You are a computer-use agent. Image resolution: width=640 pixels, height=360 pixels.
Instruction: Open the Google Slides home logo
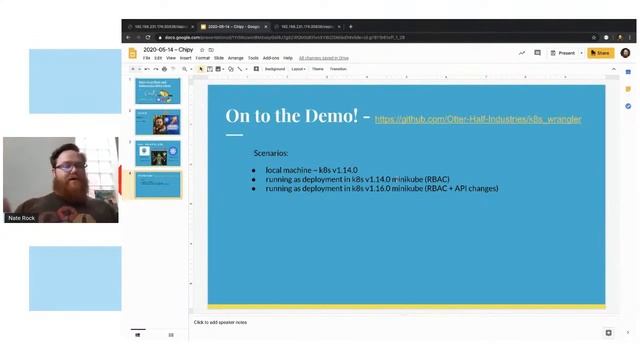click(133, 53)
